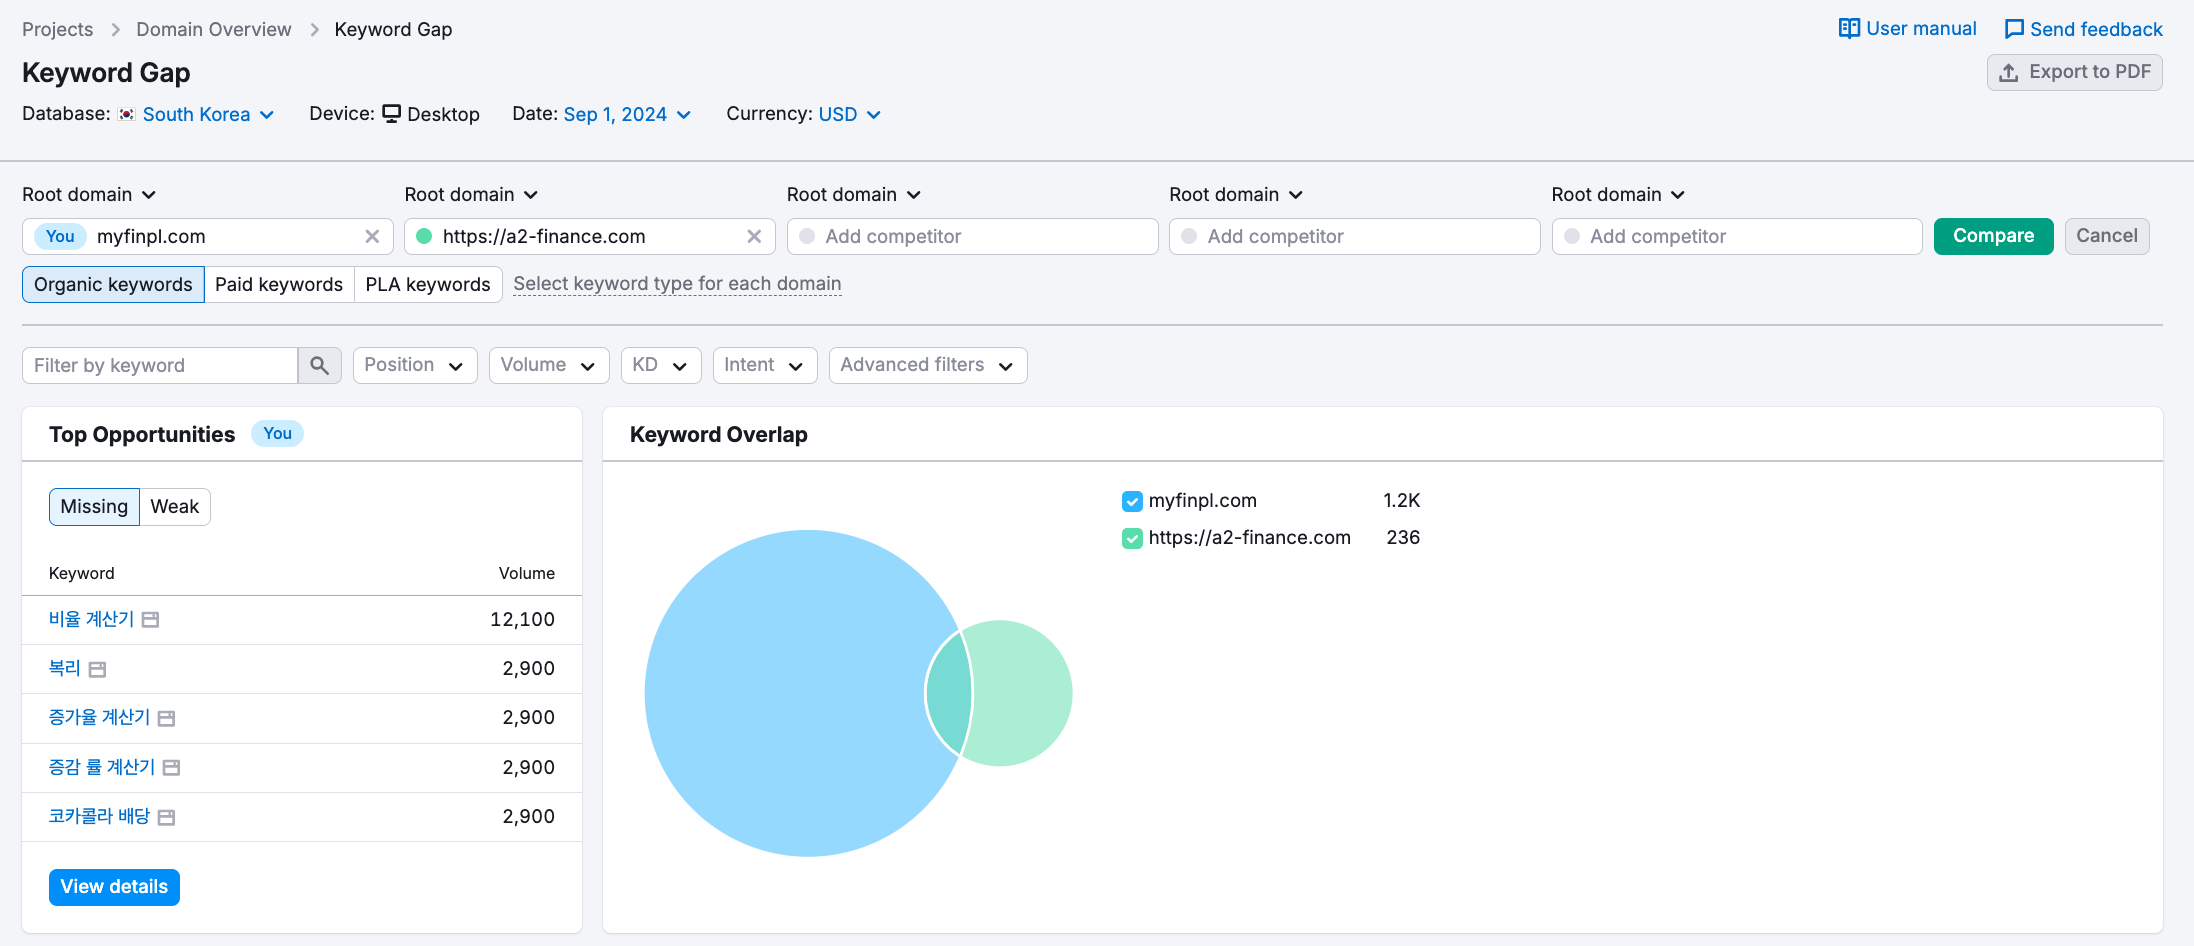Screen dimensions: 2194x946
Task: Click the Keyword column header
Action: coord(82,574)
